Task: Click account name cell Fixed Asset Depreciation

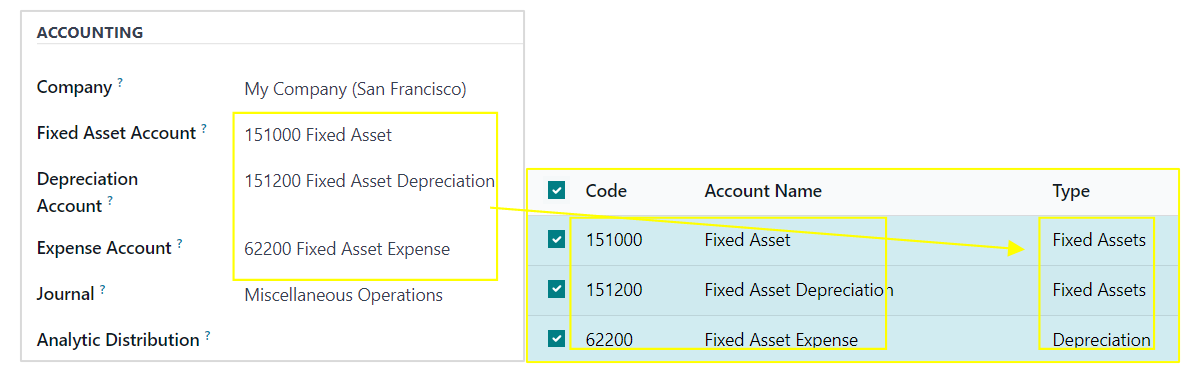Action: pyautogui.click(x=799, y=290)
